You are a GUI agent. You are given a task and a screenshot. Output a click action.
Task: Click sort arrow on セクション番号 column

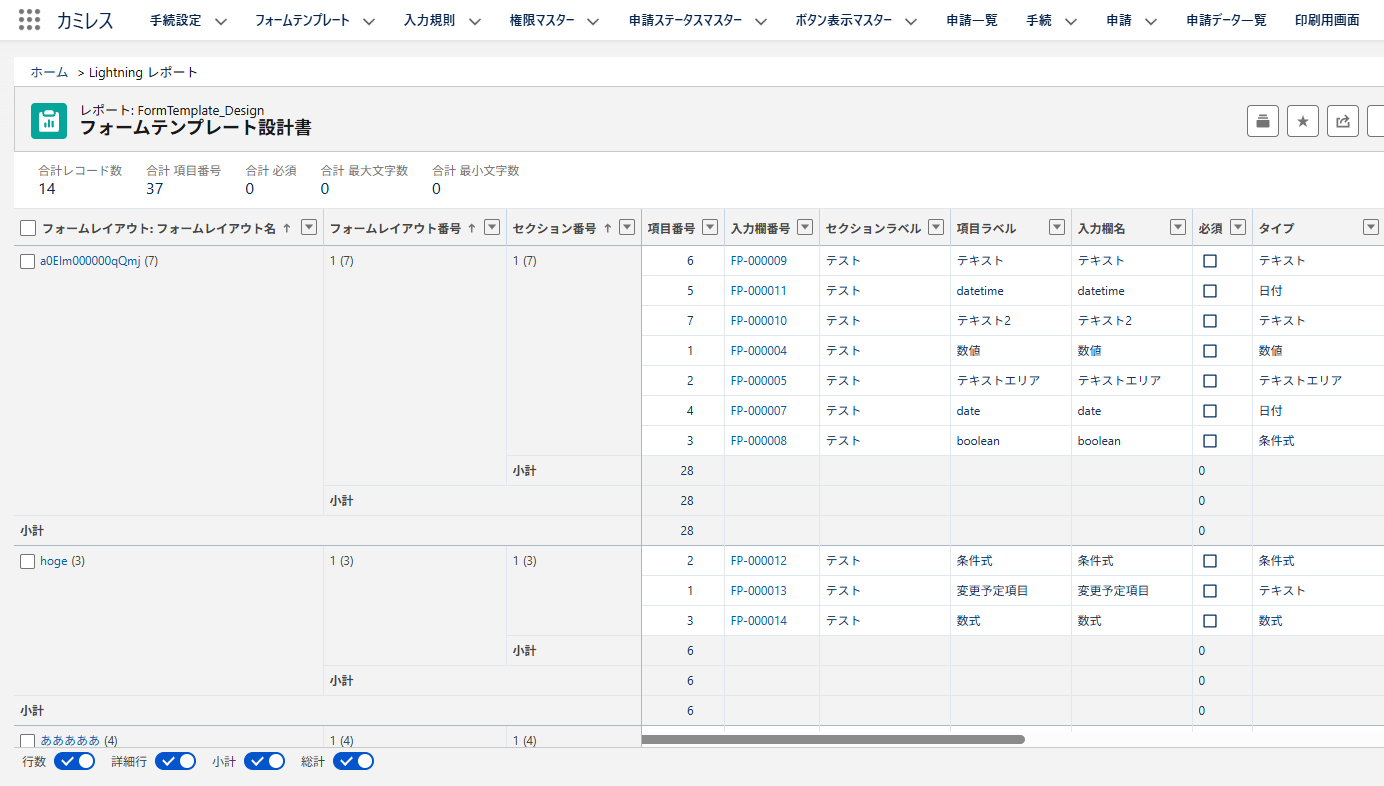click(606, 228)
